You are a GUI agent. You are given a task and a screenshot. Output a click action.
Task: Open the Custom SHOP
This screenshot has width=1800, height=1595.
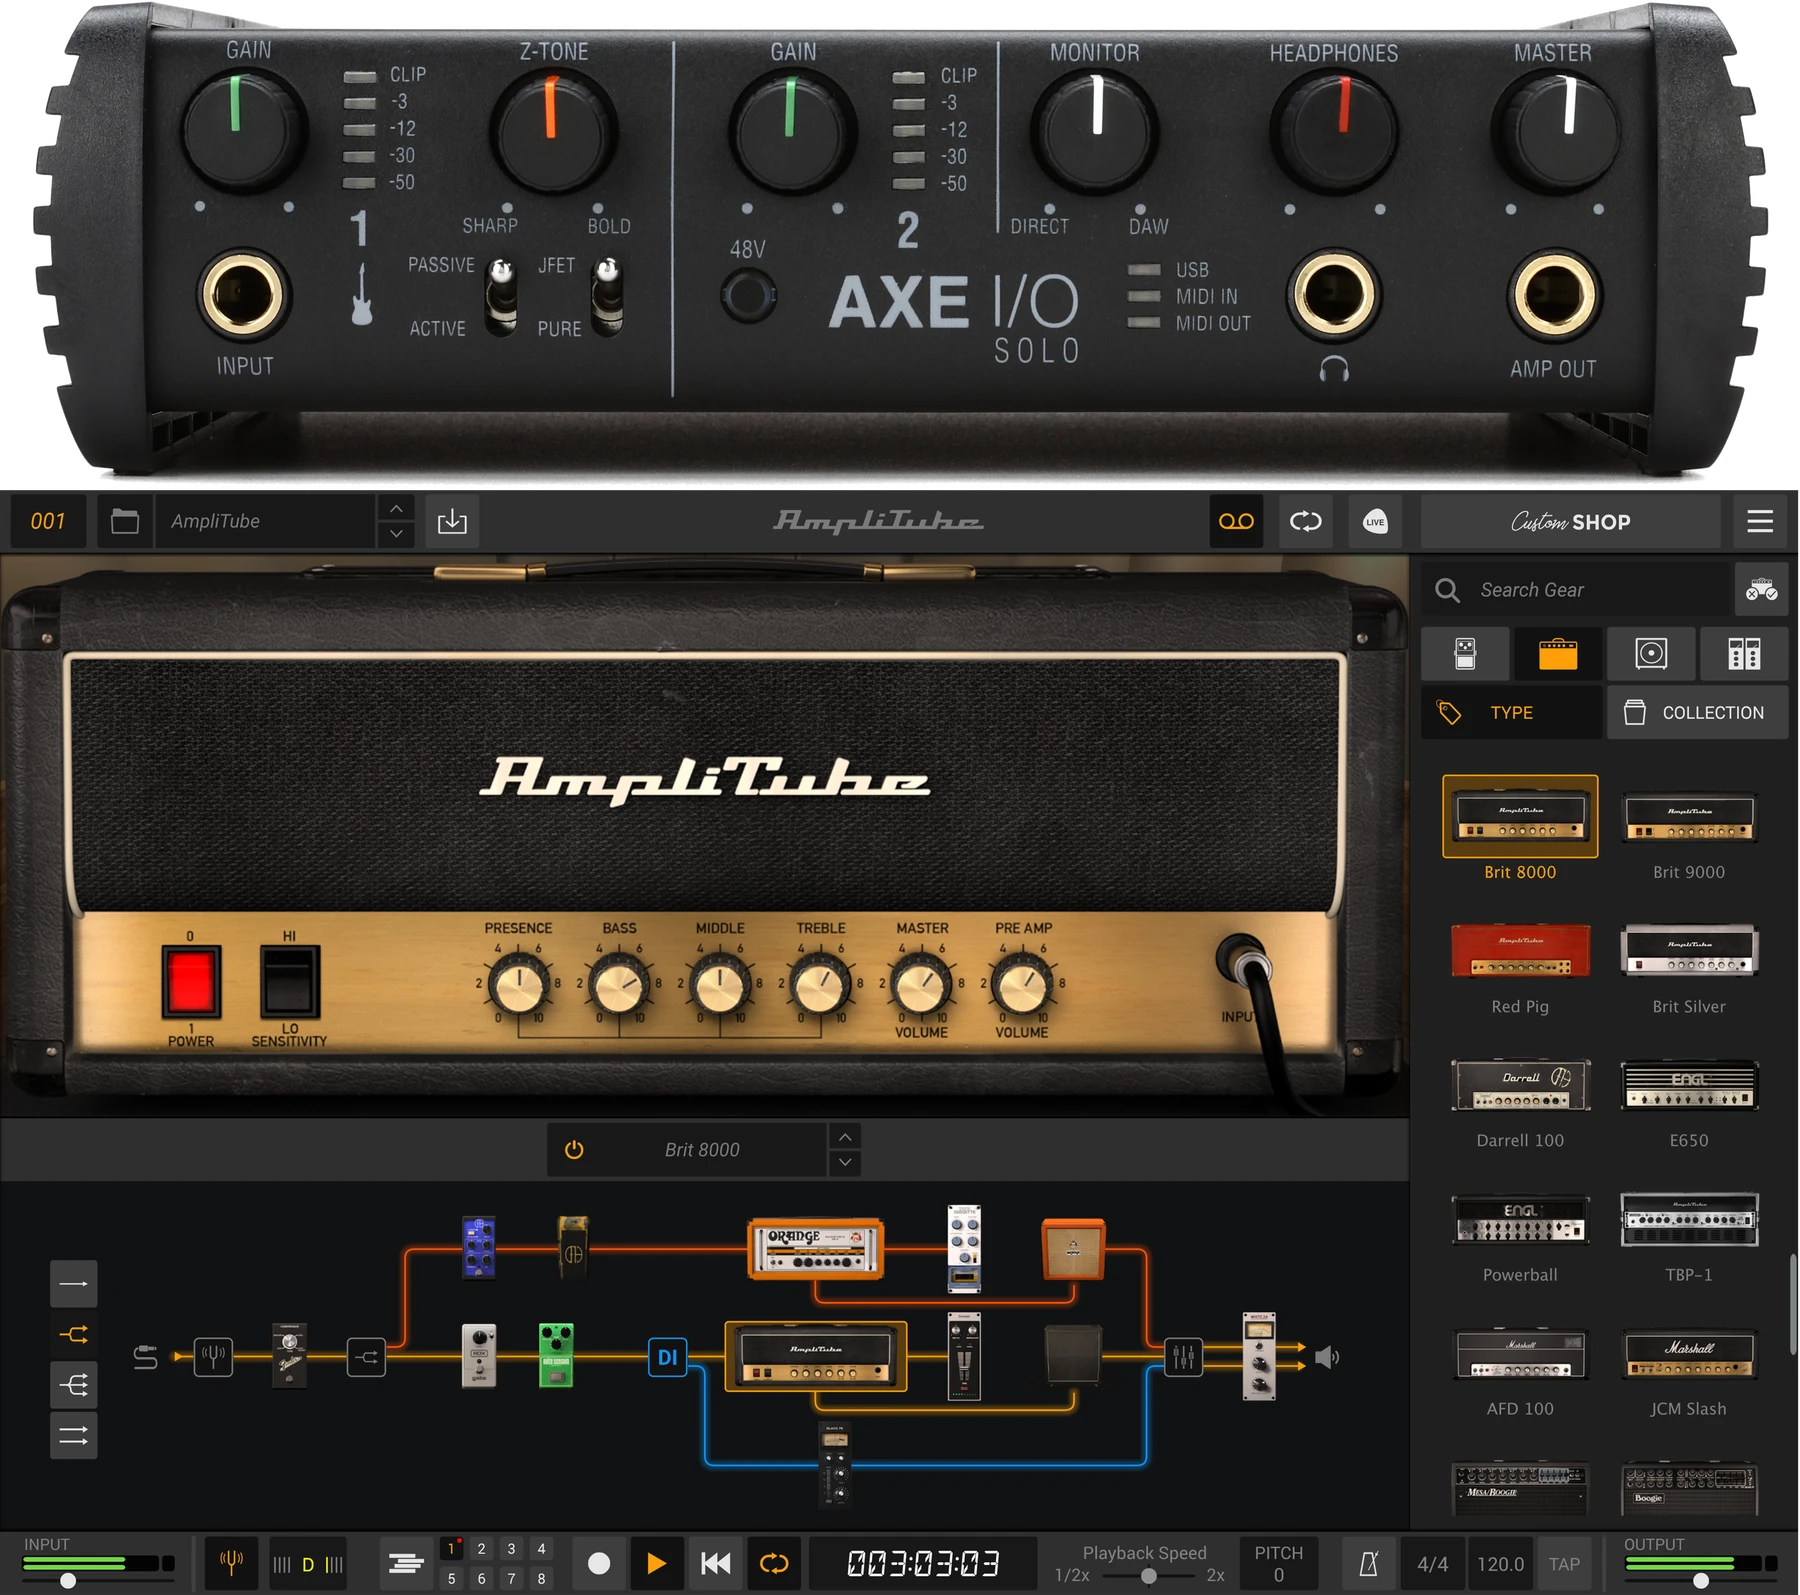(1570, 521)
